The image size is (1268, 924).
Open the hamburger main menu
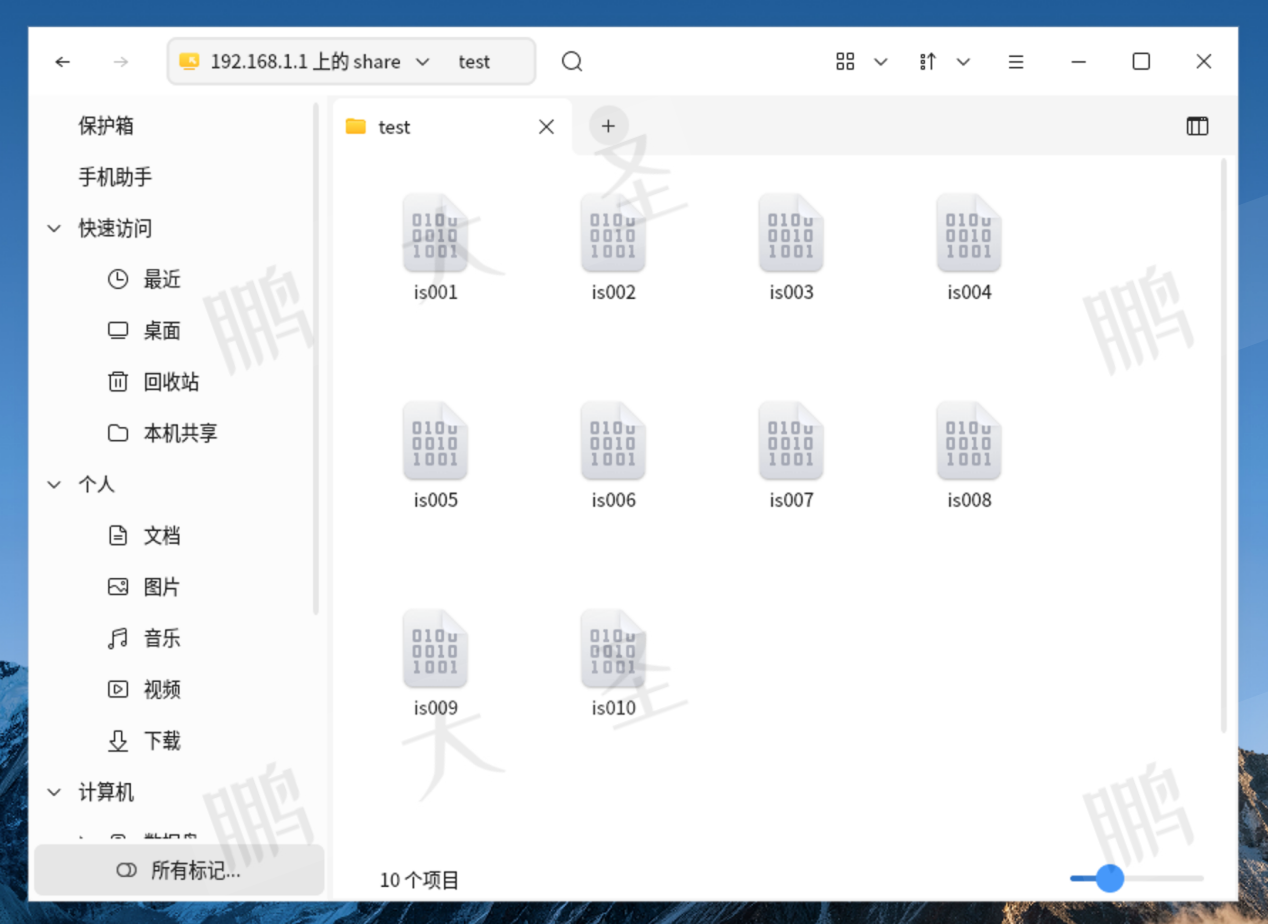tap(1016, 62)
